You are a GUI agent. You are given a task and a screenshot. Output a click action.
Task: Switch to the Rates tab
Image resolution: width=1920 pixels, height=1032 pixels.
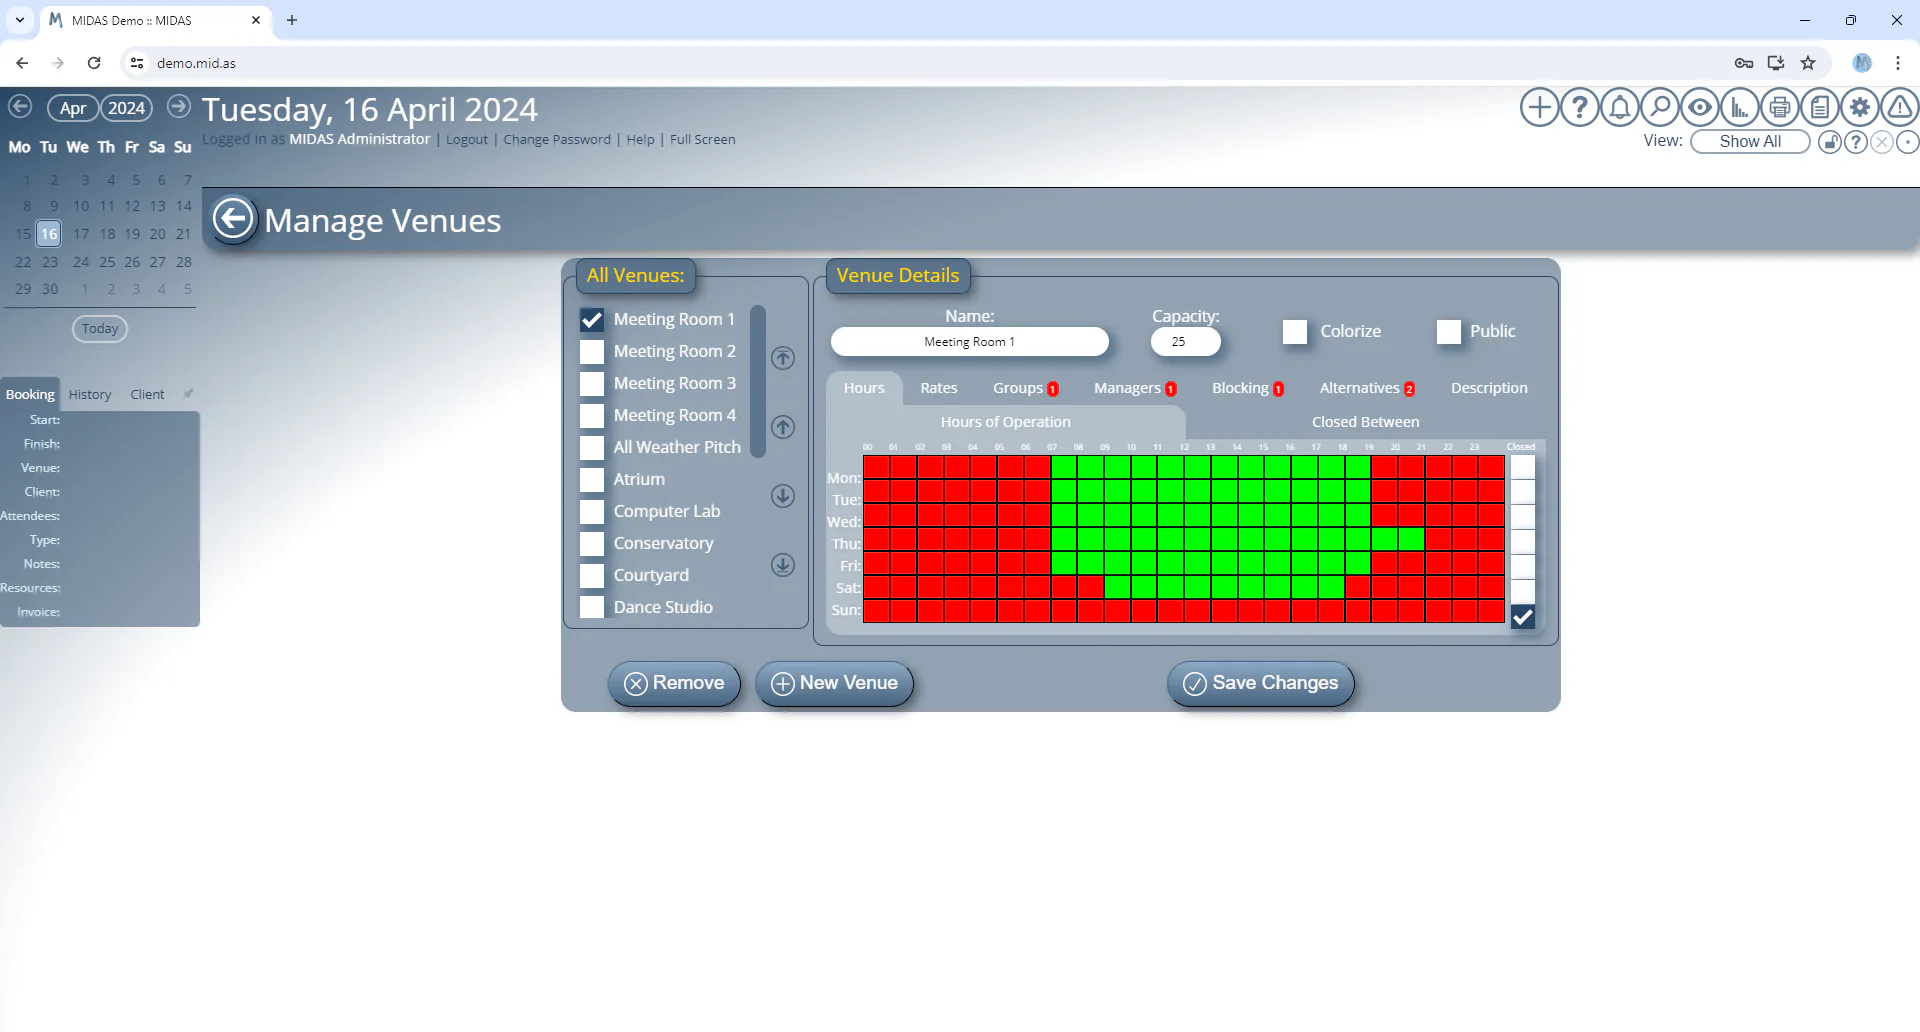coord(939,388)
